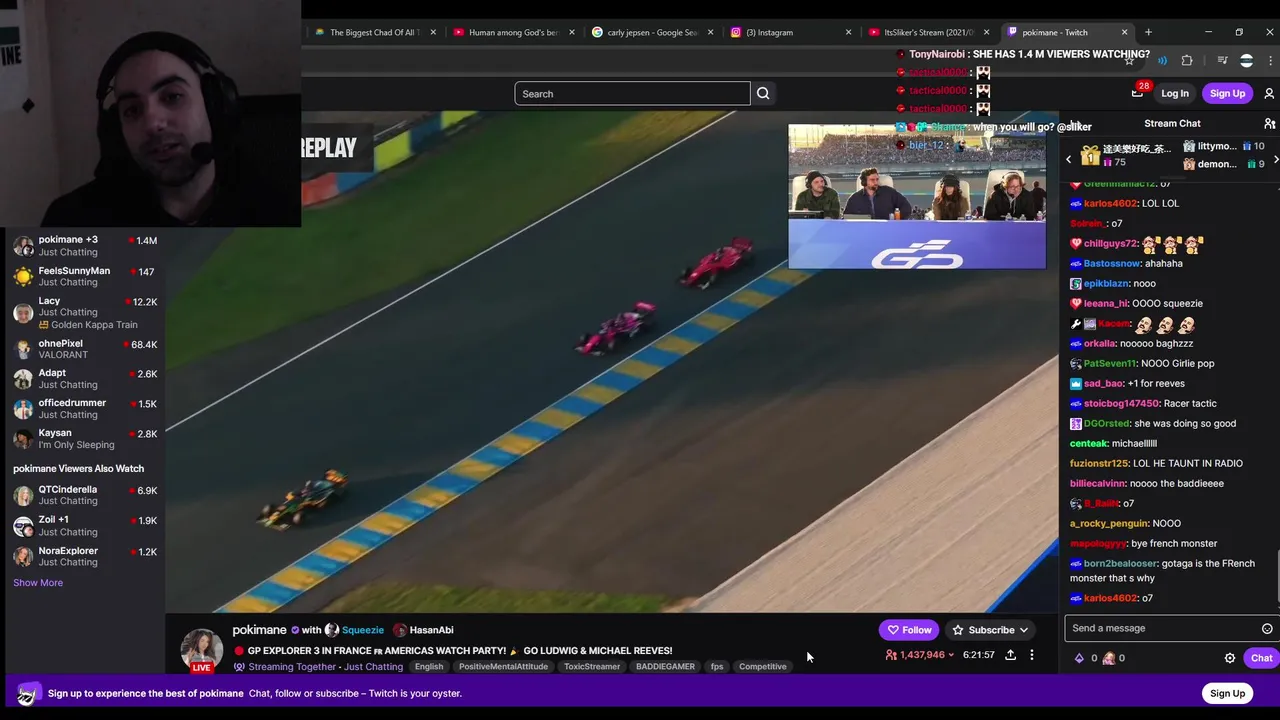Click the chat scrollbar
This screenshot has width=1280, height=720.
[1277, 578]
